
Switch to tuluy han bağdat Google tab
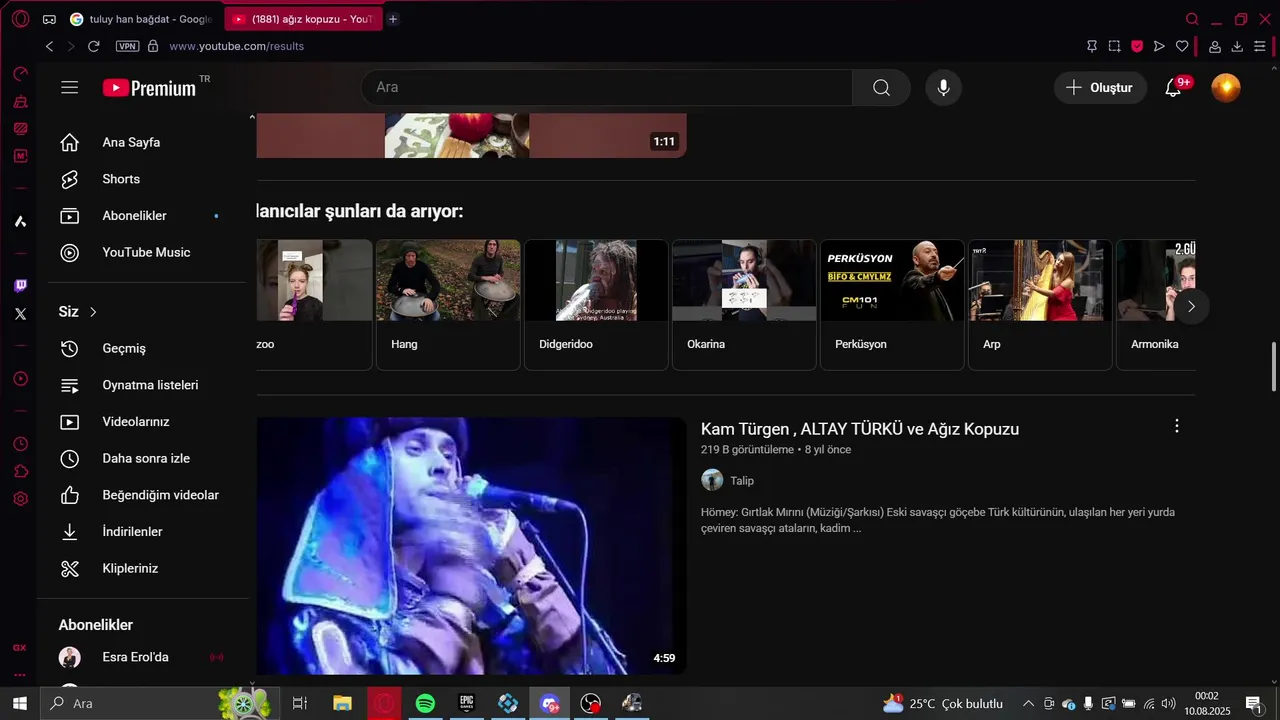[141, 19]
